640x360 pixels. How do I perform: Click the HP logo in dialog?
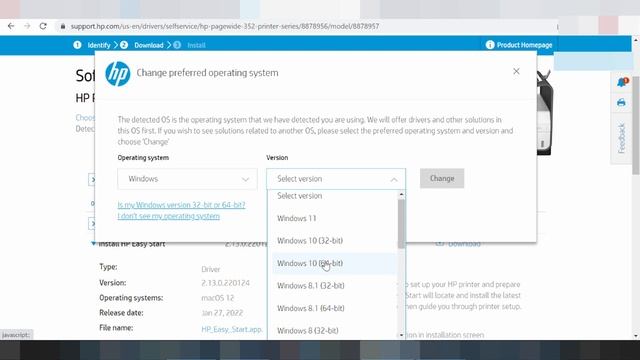[118, 73]
